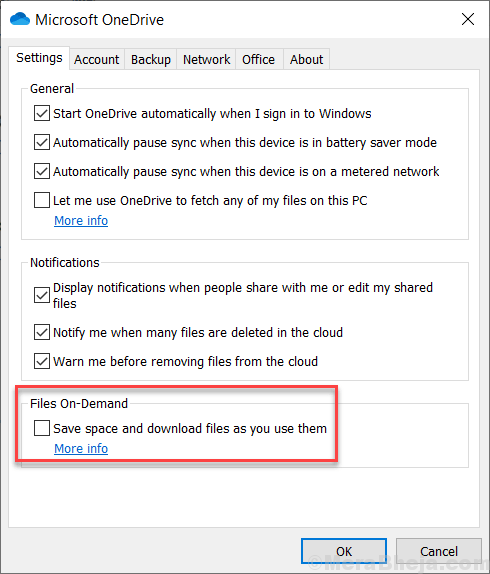
Task: Enable fetching files on this PC
Action: point(42,200)
